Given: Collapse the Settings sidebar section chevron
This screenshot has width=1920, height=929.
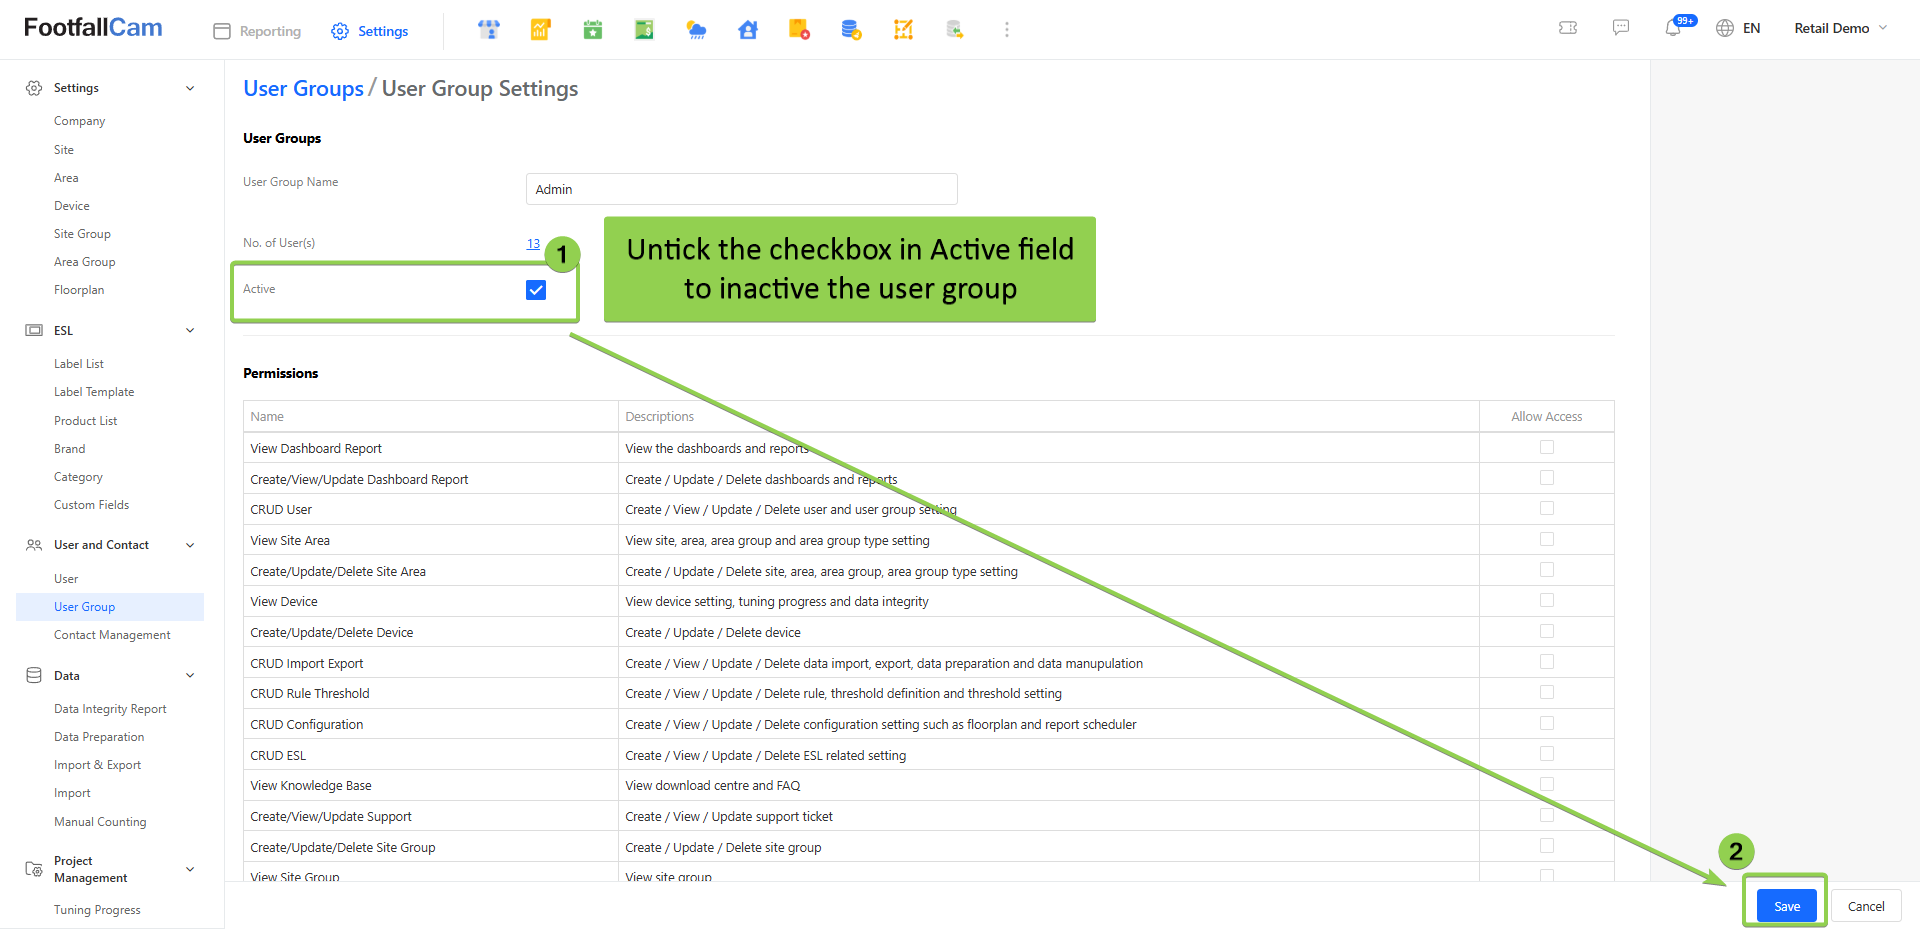Looking at the screenshot, I should click(x=190, y=88).
